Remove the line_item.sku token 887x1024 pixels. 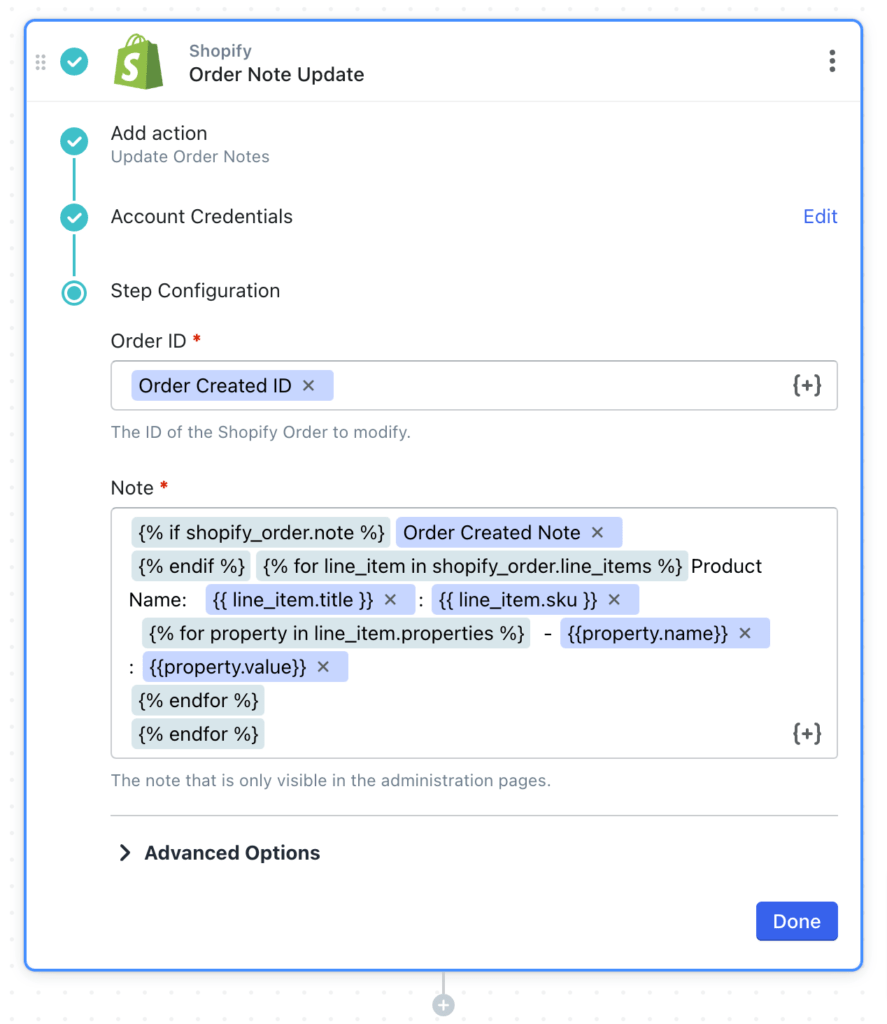pos(616,599)
